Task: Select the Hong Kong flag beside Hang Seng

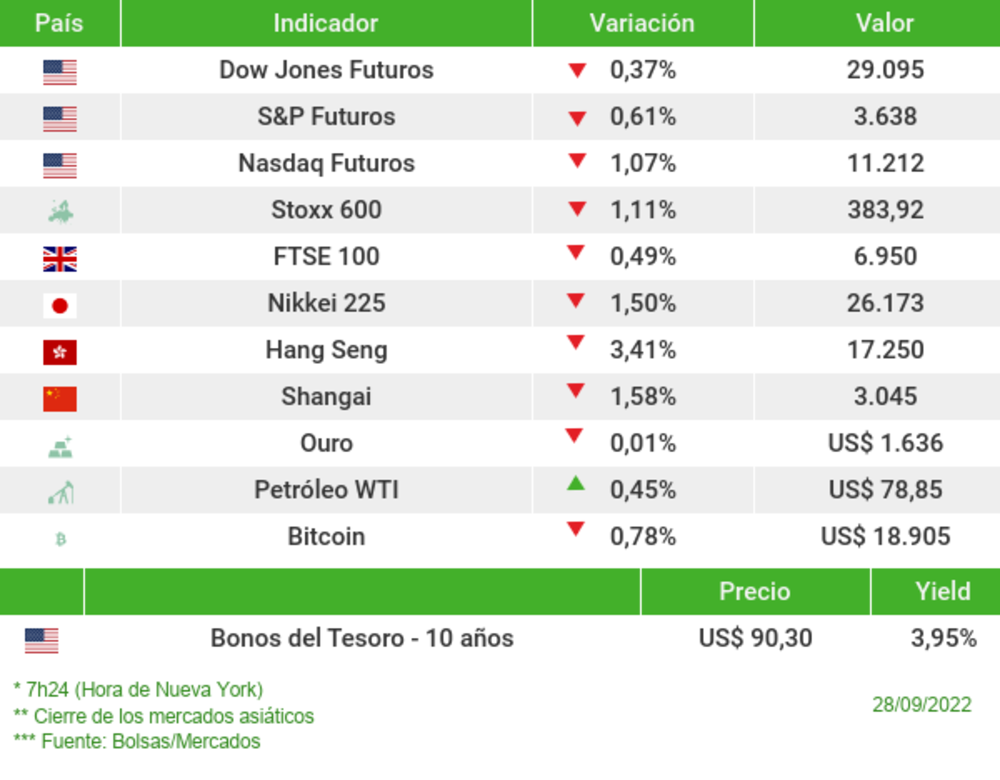Action: tap(60, 352)
